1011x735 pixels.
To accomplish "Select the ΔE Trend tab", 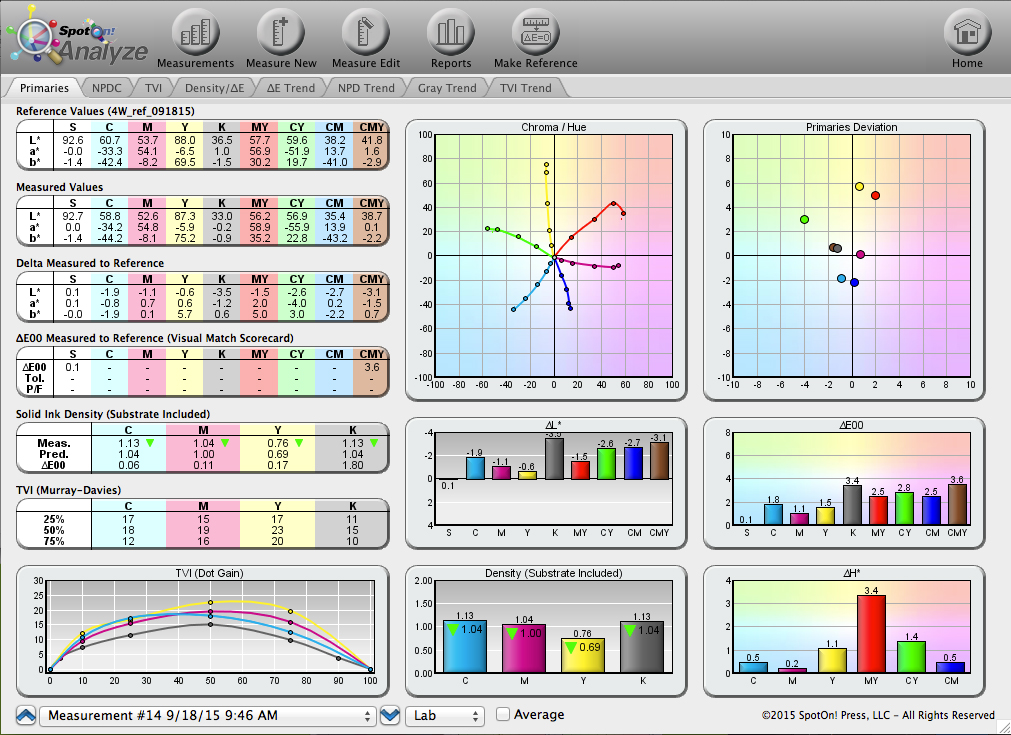I will tap(291, 88).
